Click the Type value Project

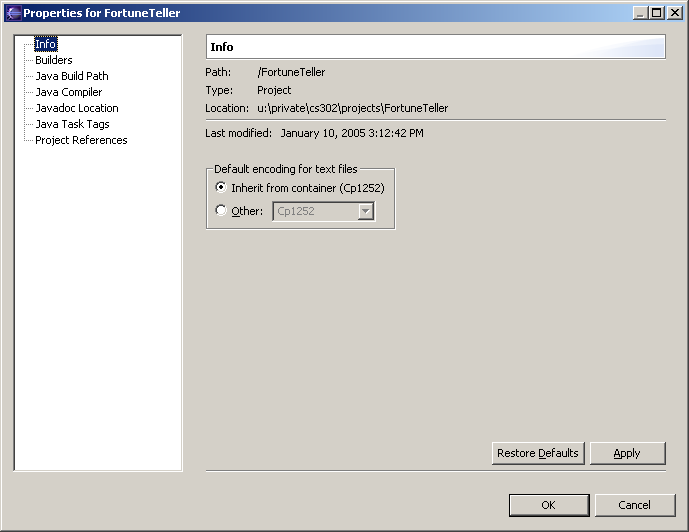[x=274, y=90]
